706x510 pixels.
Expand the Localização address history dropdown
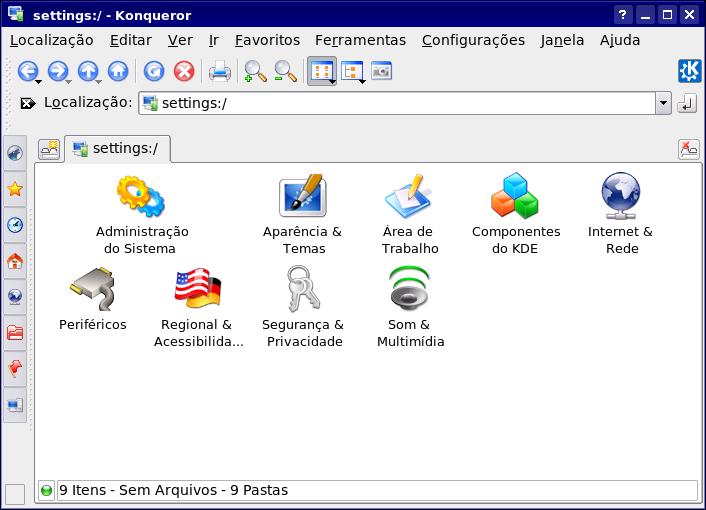click(x=663, y=103)
